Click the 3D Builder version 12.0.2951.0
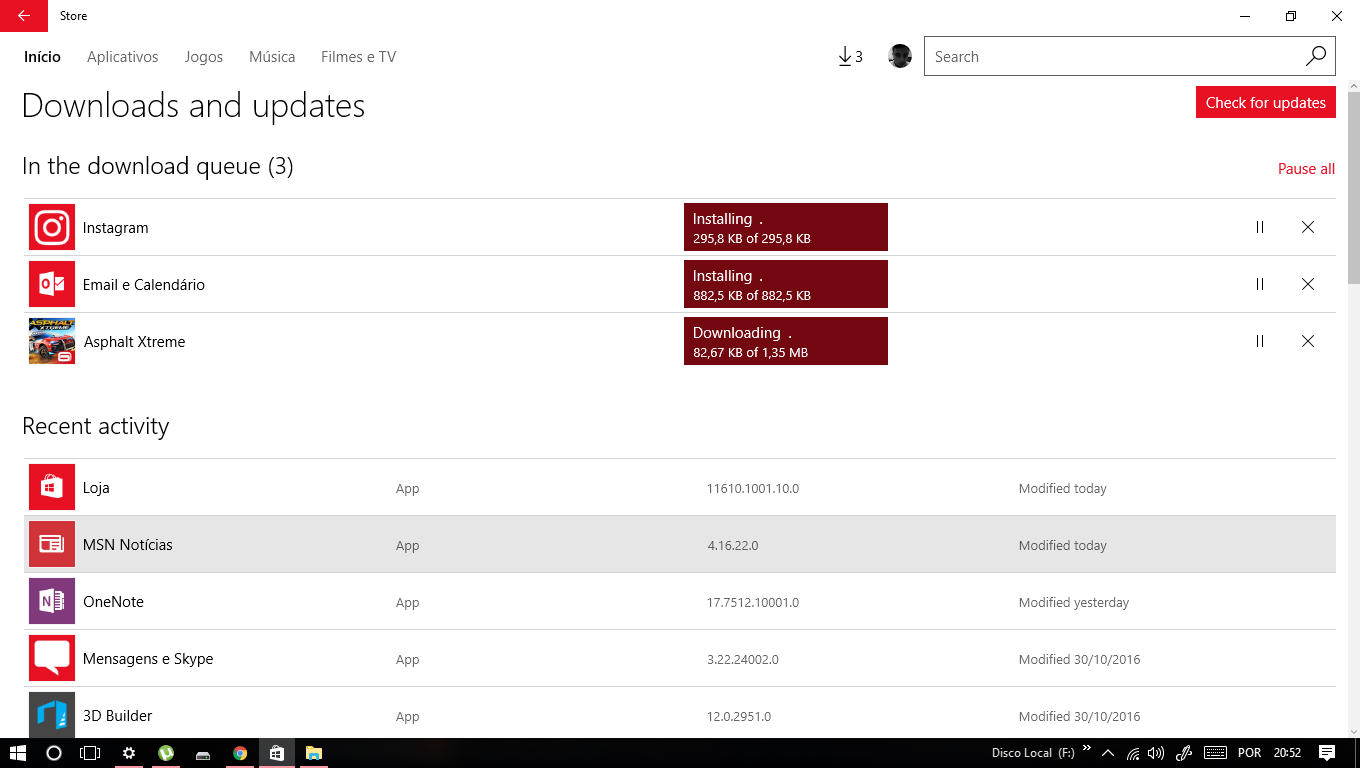 point(739,717)
